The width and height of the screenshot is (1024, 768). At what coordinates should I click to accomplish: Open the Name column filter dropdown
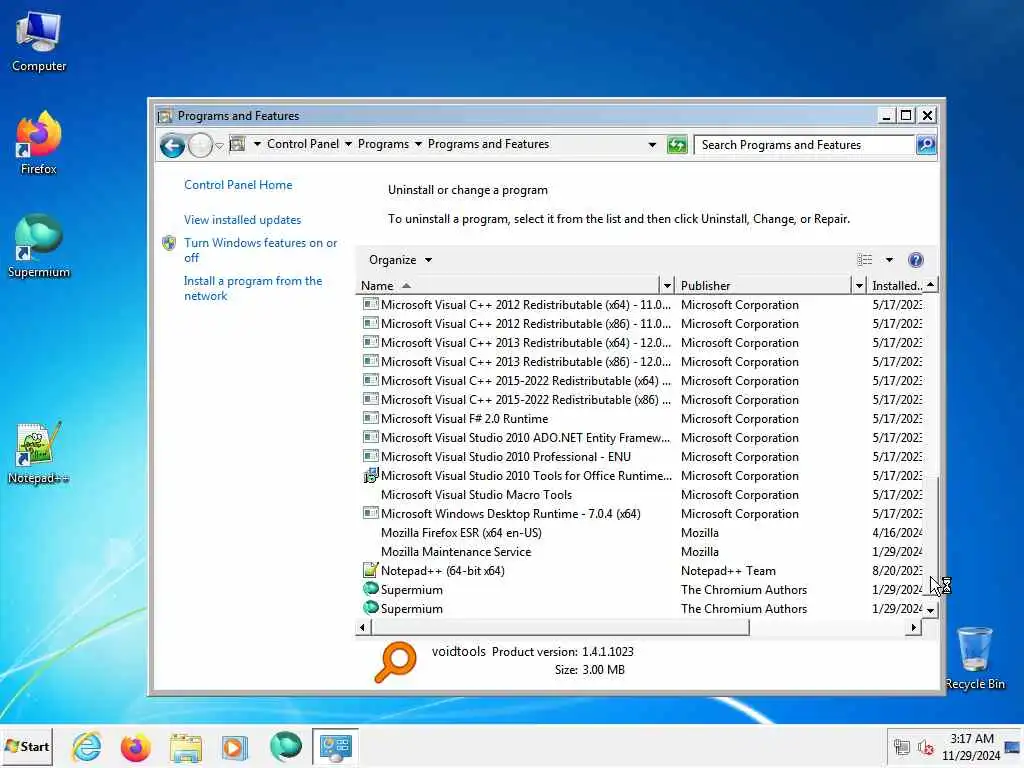coord(667,285)
